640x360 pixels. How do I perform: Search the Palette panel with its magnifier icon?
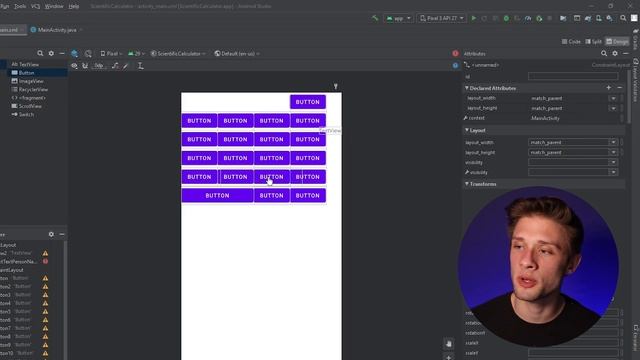40,53
